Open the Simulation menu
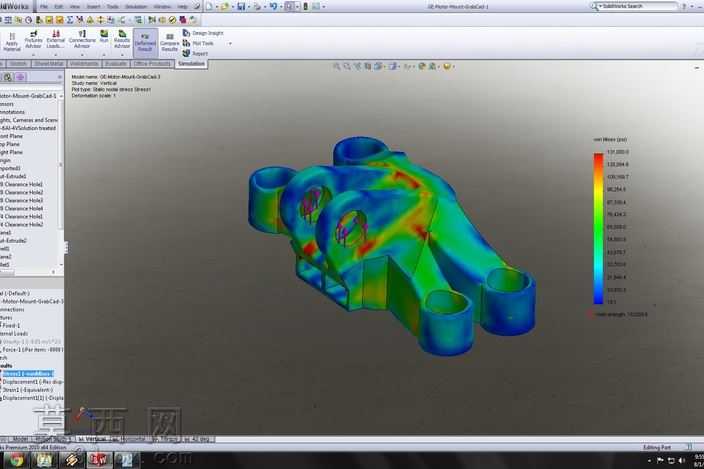This screenshot has width=704, height=469. 136,7
